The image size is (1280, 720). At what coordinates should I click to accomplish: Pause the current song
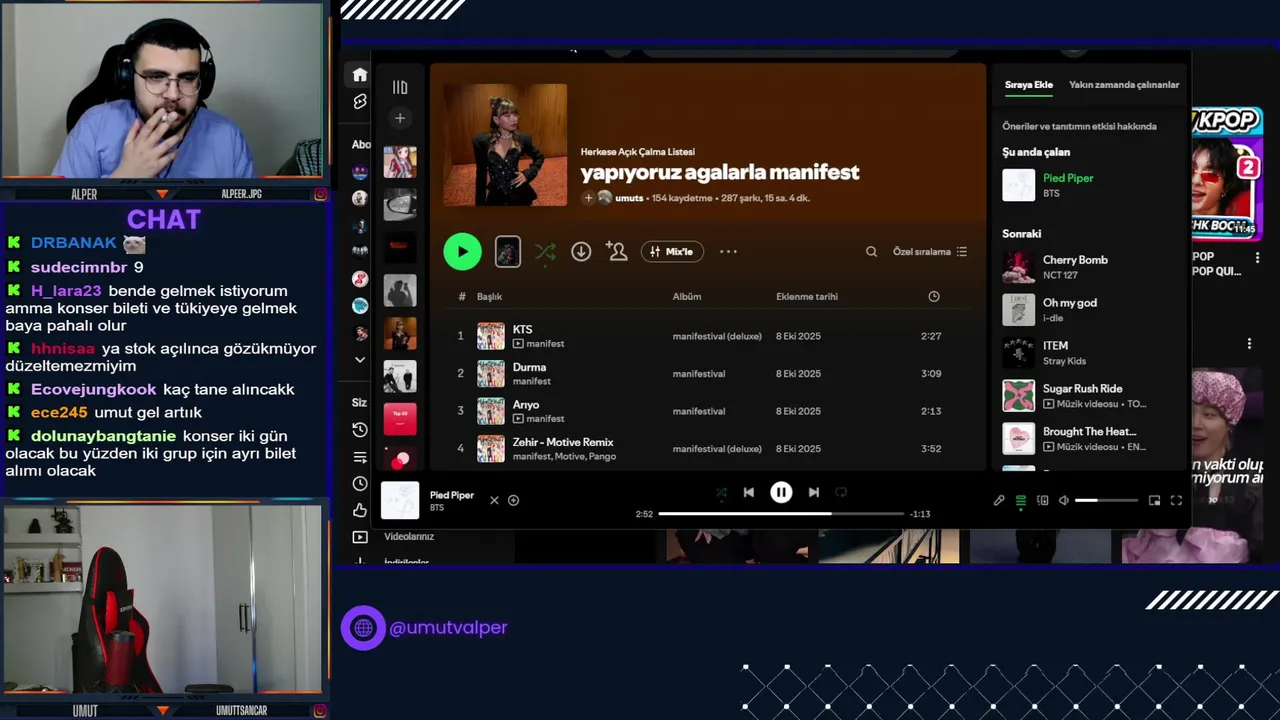[781, 492]
